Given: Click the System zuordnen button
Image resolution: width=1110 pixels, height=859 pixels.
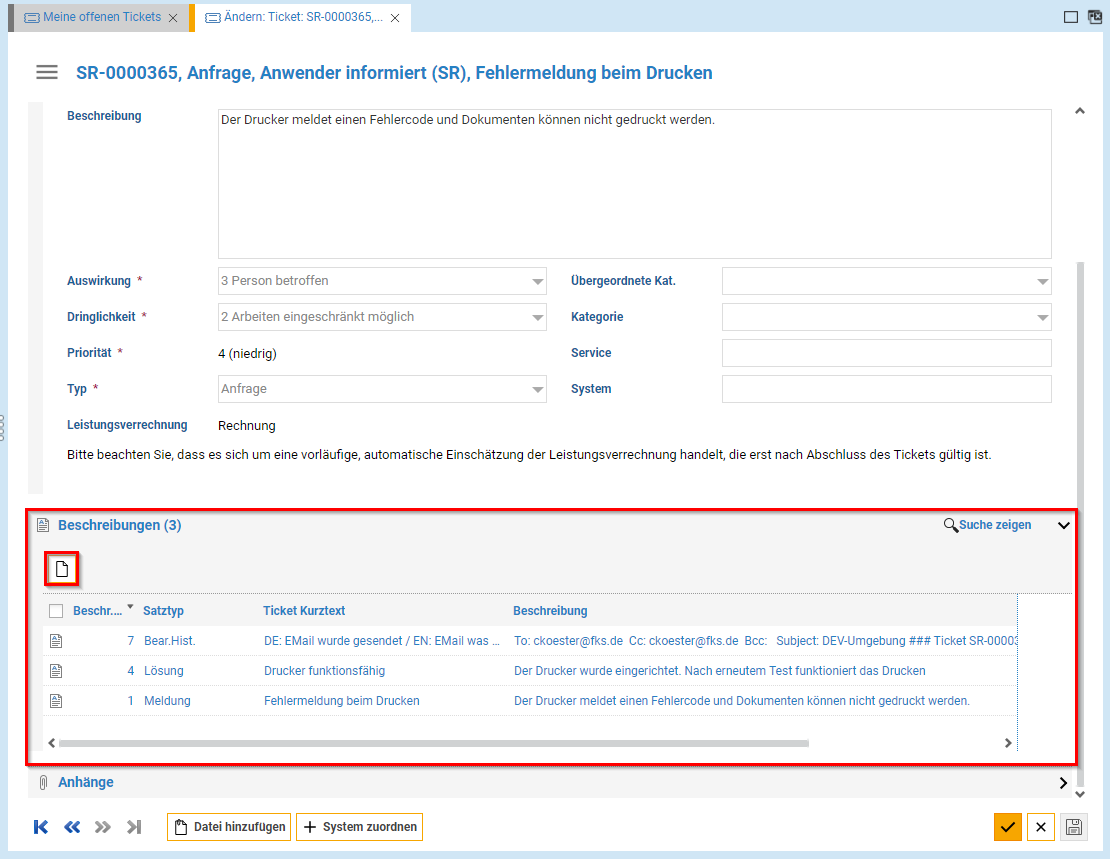Looking at the screenshot, I should [359, 827].
